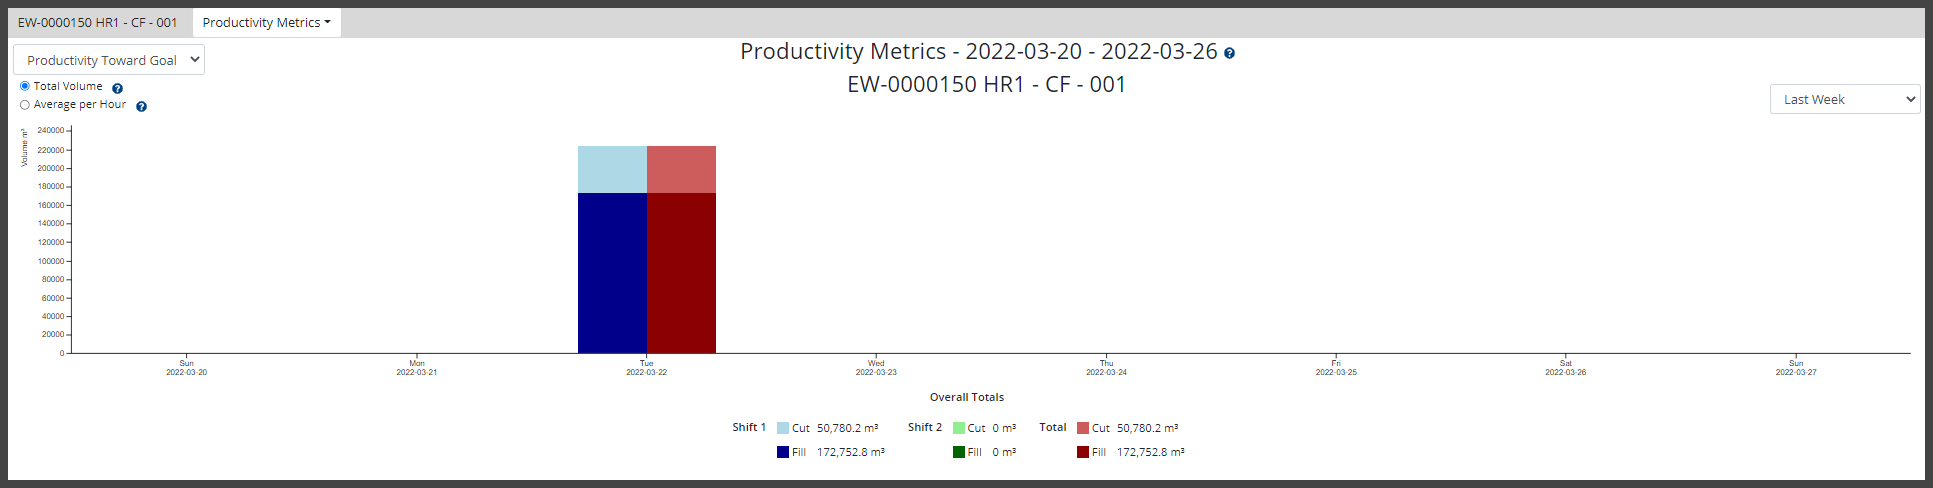
Task: Click the light blue Shift 1 Cut bar
Action: click(x=612, y=169)
